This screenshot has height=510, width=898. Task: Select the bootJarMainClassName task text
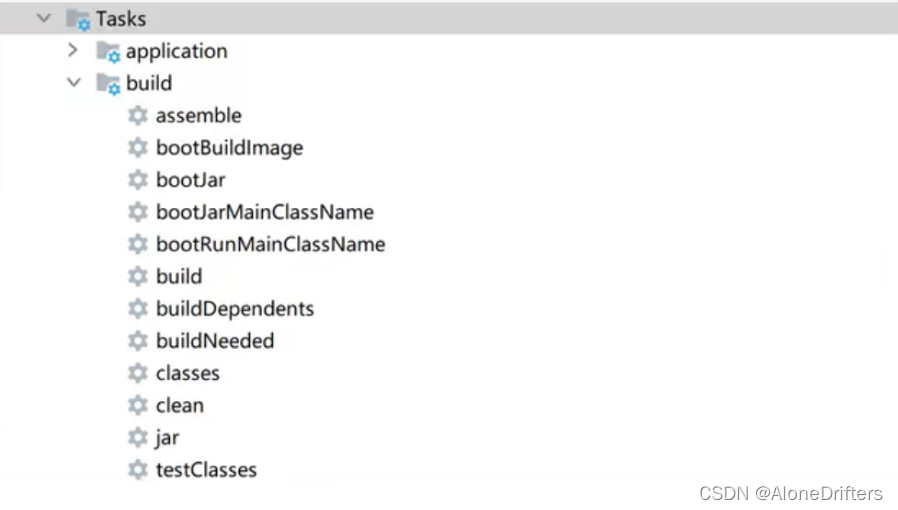(265, 212)
